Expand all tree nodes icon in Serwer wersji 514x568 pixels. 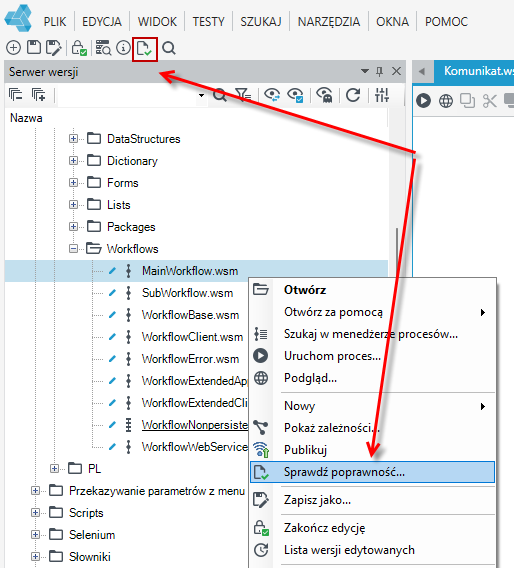pos(38,95)
